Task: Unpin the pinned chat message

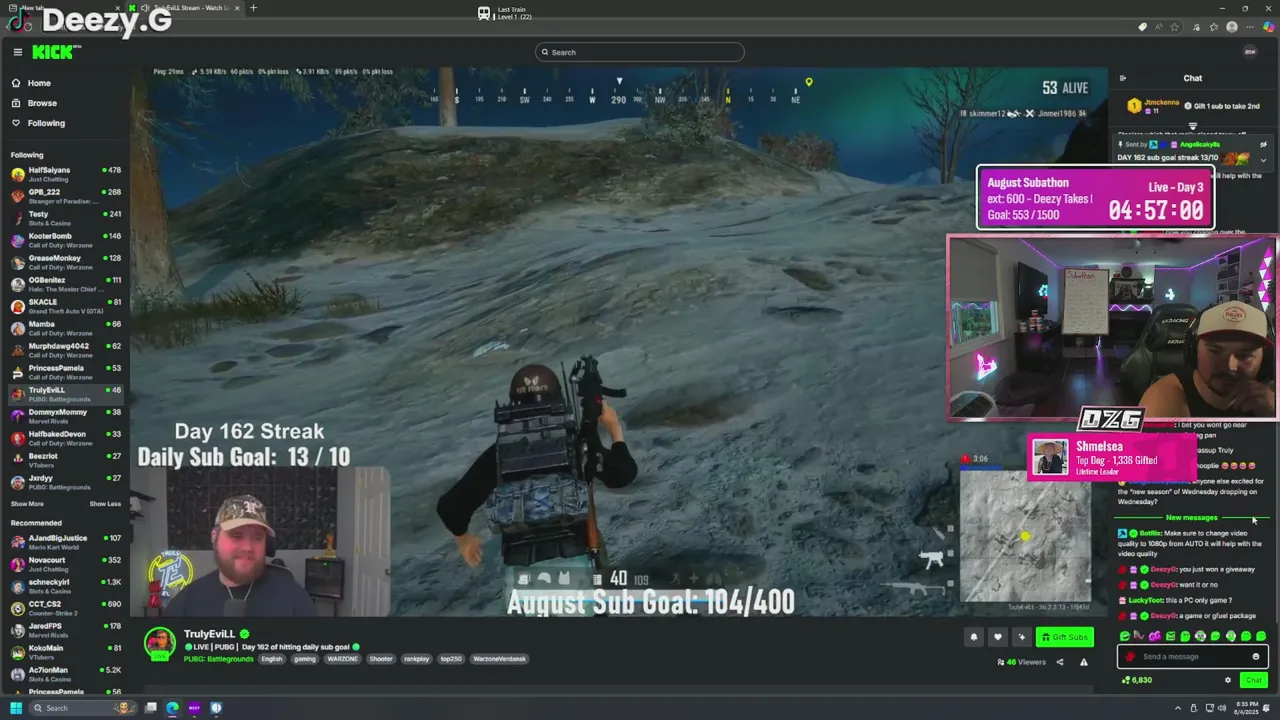Action: [1263, 144]
